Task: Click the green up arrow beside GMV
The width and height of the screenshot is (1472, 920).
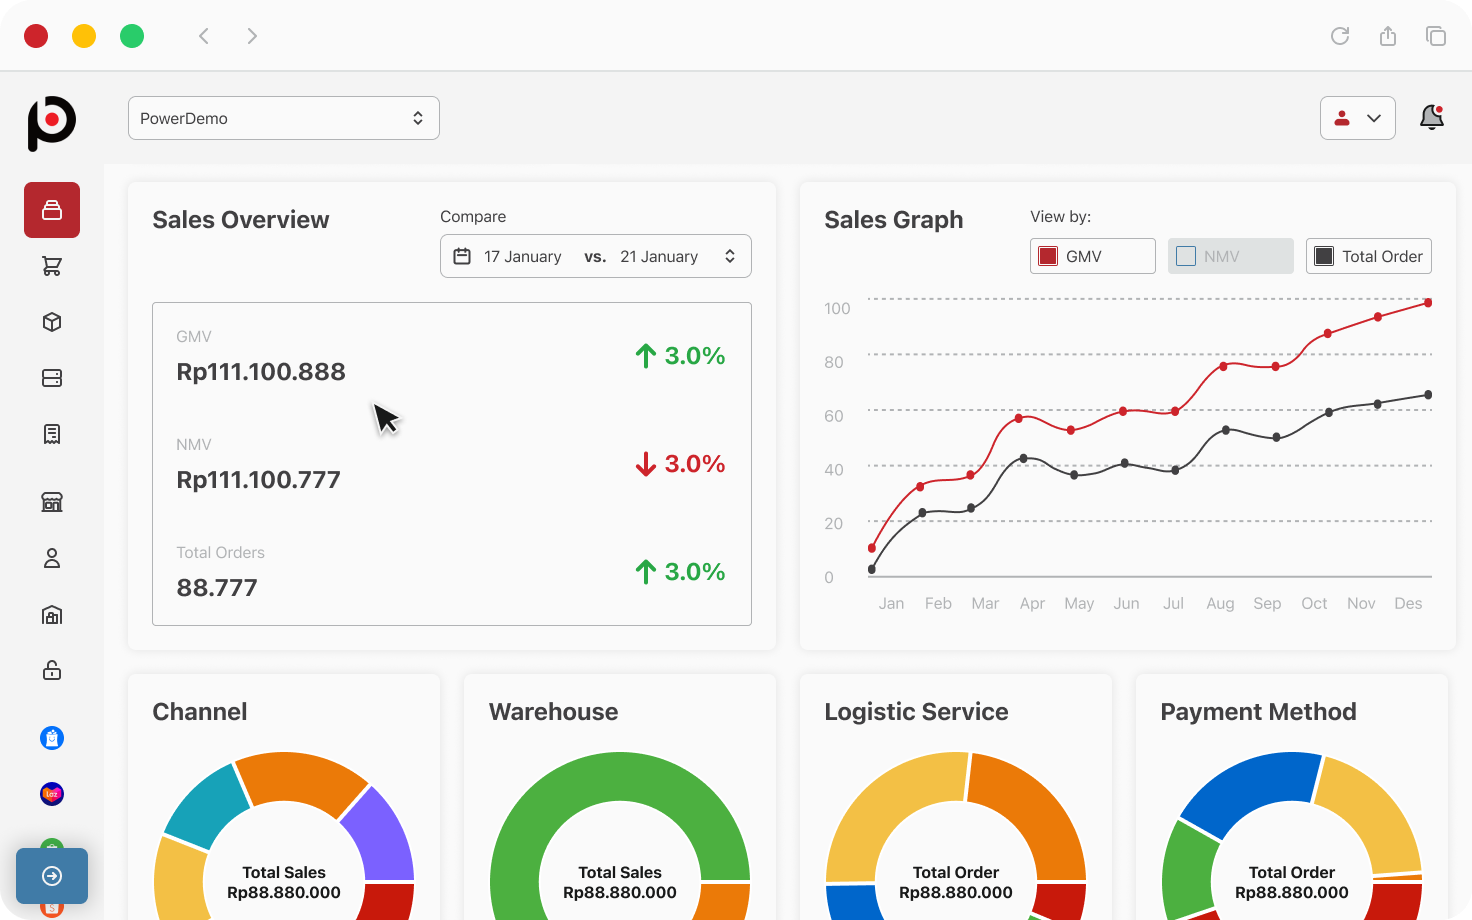Action: click(646, 356)
